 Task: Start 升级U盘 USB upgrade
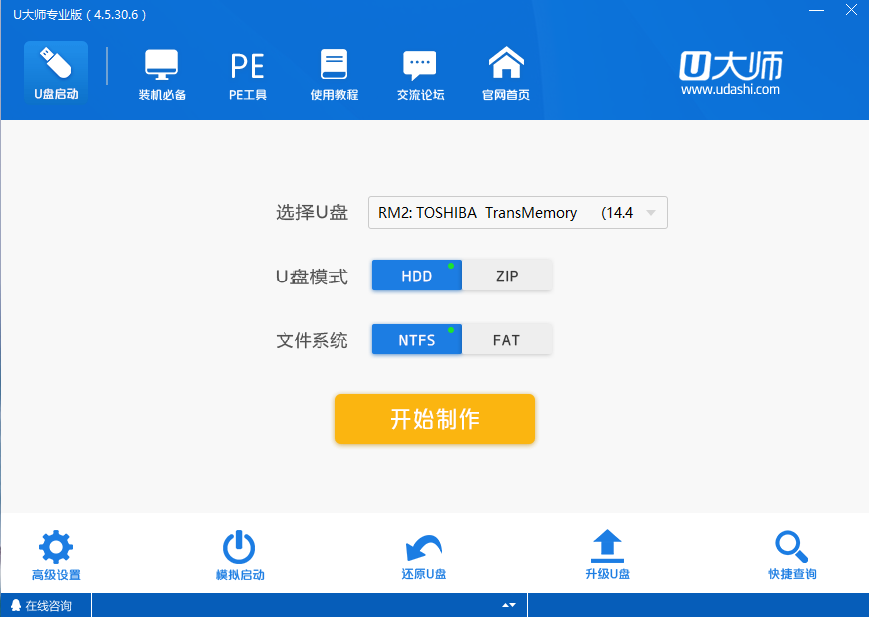click(x=607, y=553)
